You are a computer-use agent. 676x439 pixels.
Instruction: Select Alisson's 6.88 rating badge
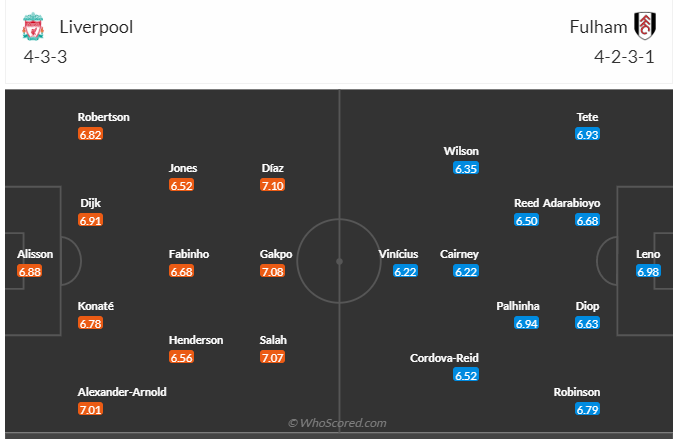[30, 271]
